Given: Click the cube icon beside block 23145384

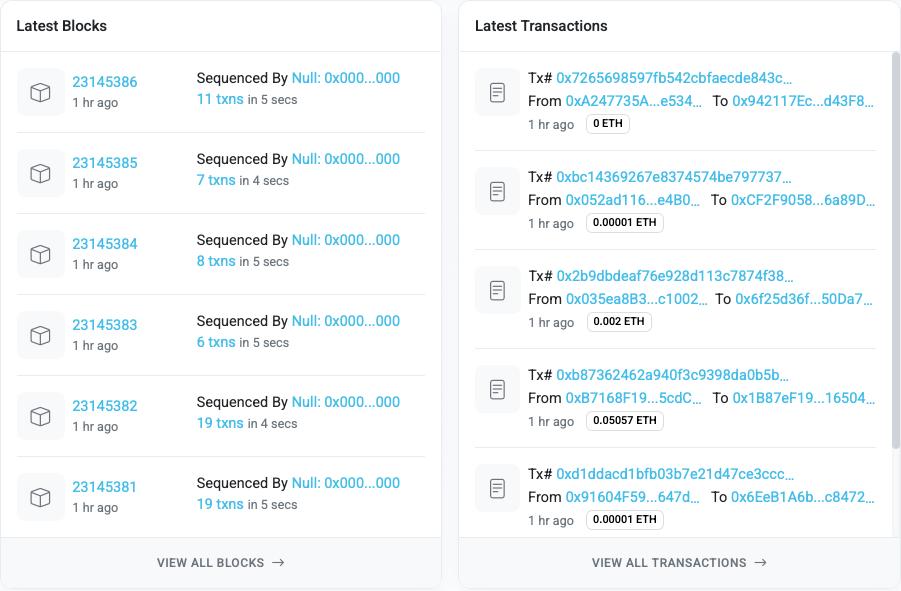Looking at the screenshot, I should [x=40, y=254].
